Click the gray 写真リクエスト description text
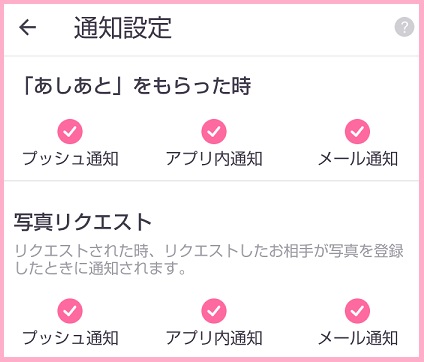 (x=209, y=259)
